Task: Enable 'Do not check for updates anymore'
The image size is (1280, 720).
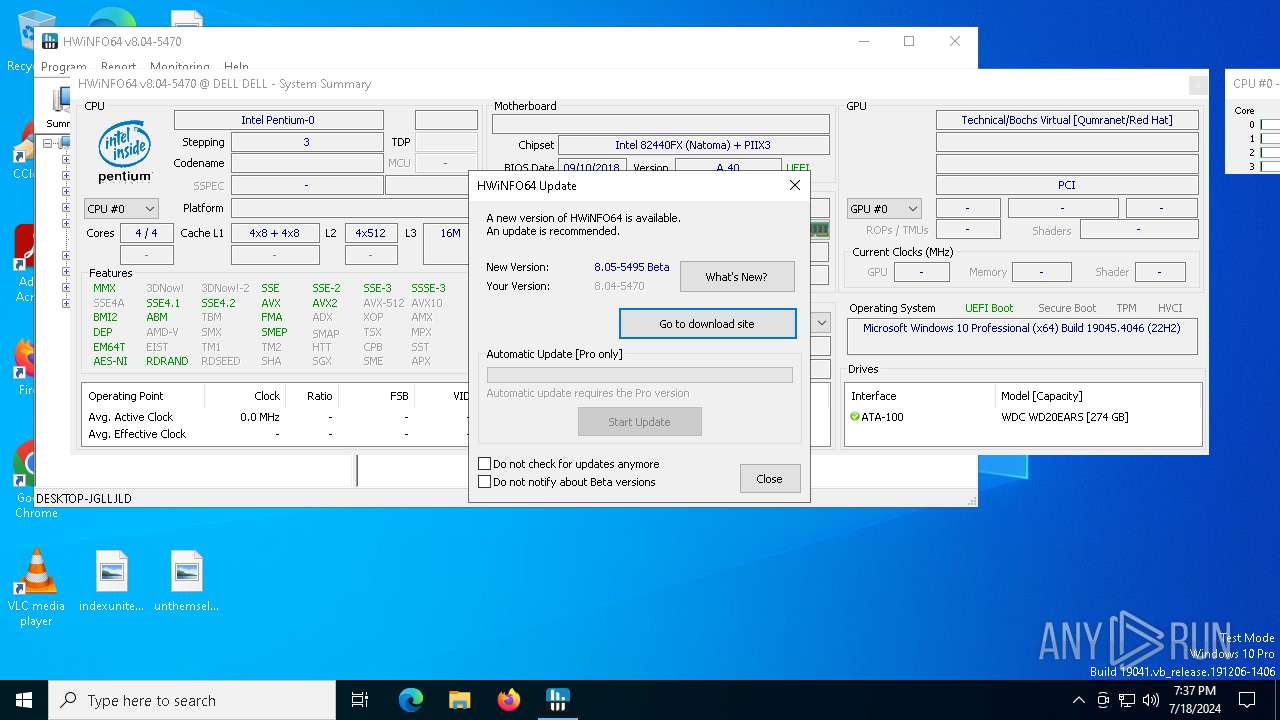Action: (x=485, y=464)
